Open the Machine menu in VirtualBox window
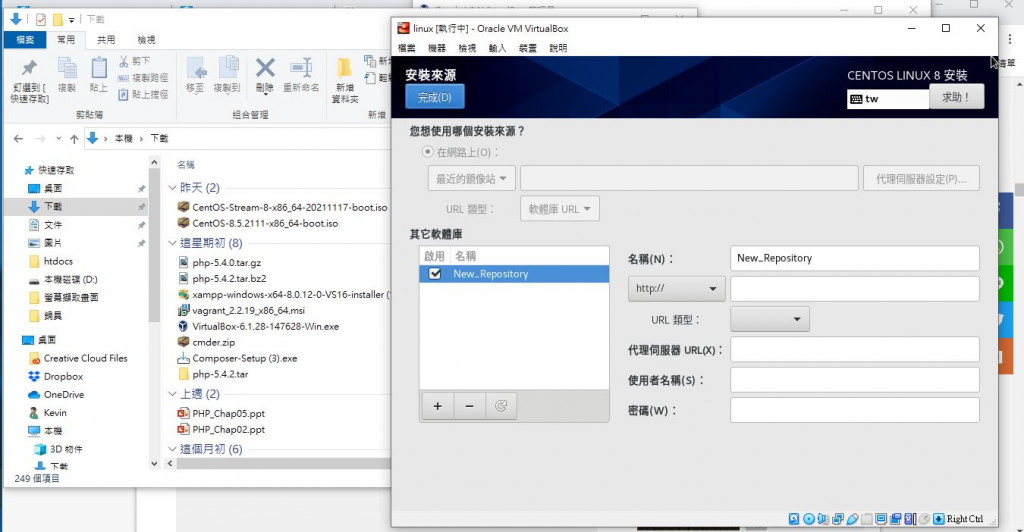This screenshot has height=532, width=1024. [437, 48]
